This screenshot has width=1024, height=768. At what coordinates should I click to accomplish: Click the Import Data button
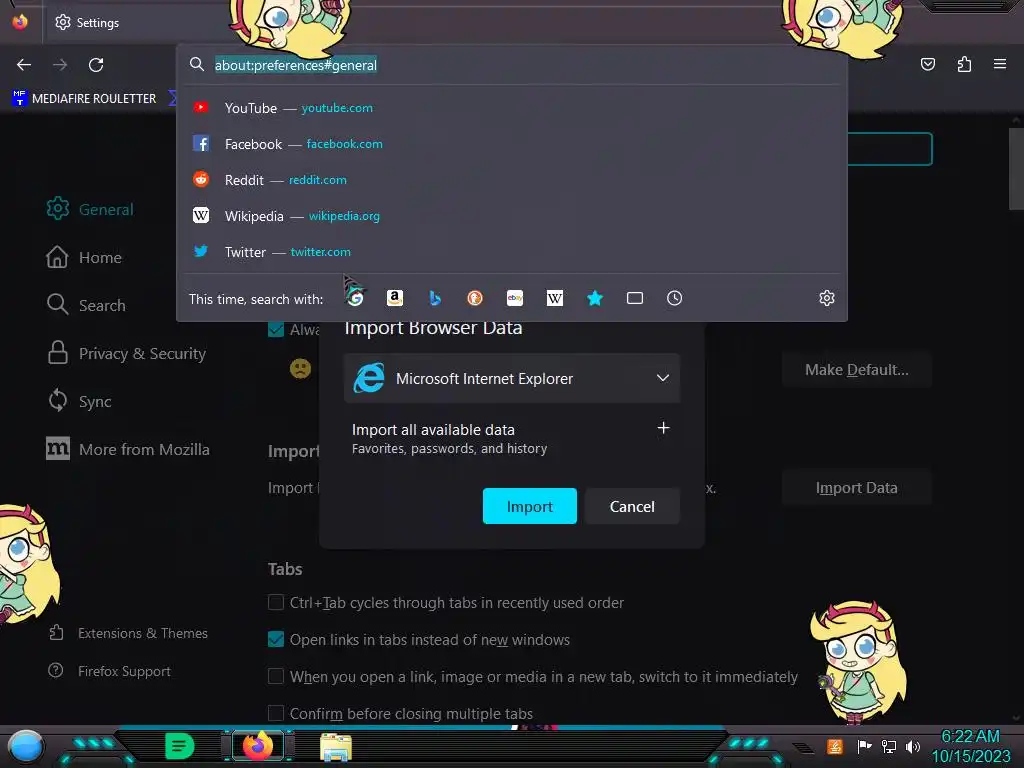[857, 488]
